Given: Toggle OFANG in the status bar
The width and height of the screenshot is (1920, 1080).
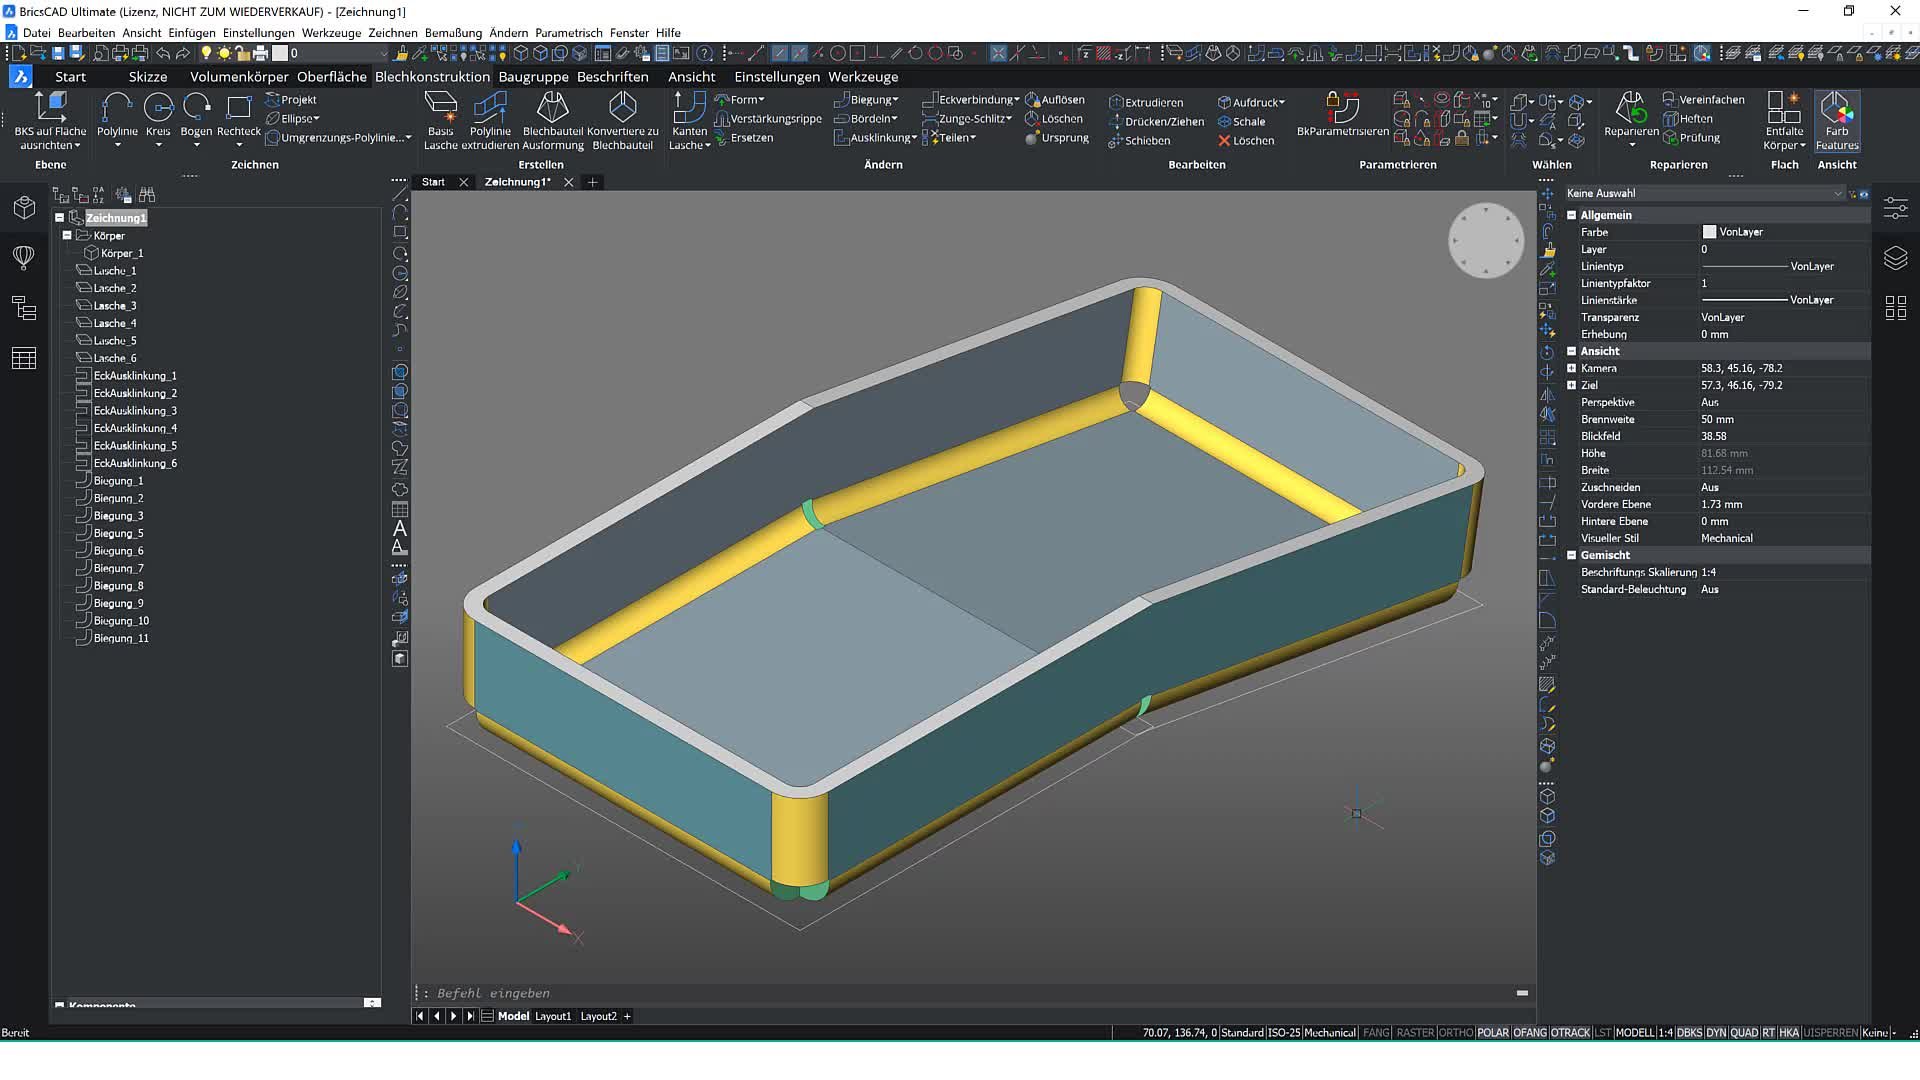Looking at the screenshot, I should pos(1529,1033).
